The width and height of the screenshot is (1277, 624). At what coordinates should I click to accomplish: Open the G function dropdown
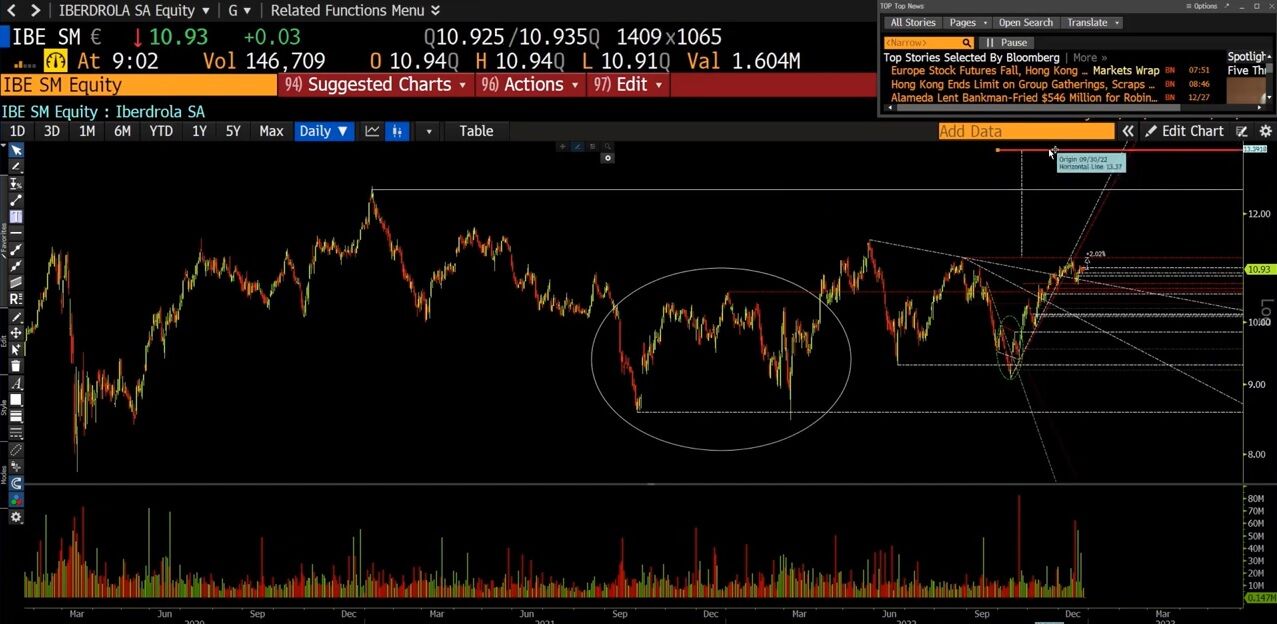(239, 10)
